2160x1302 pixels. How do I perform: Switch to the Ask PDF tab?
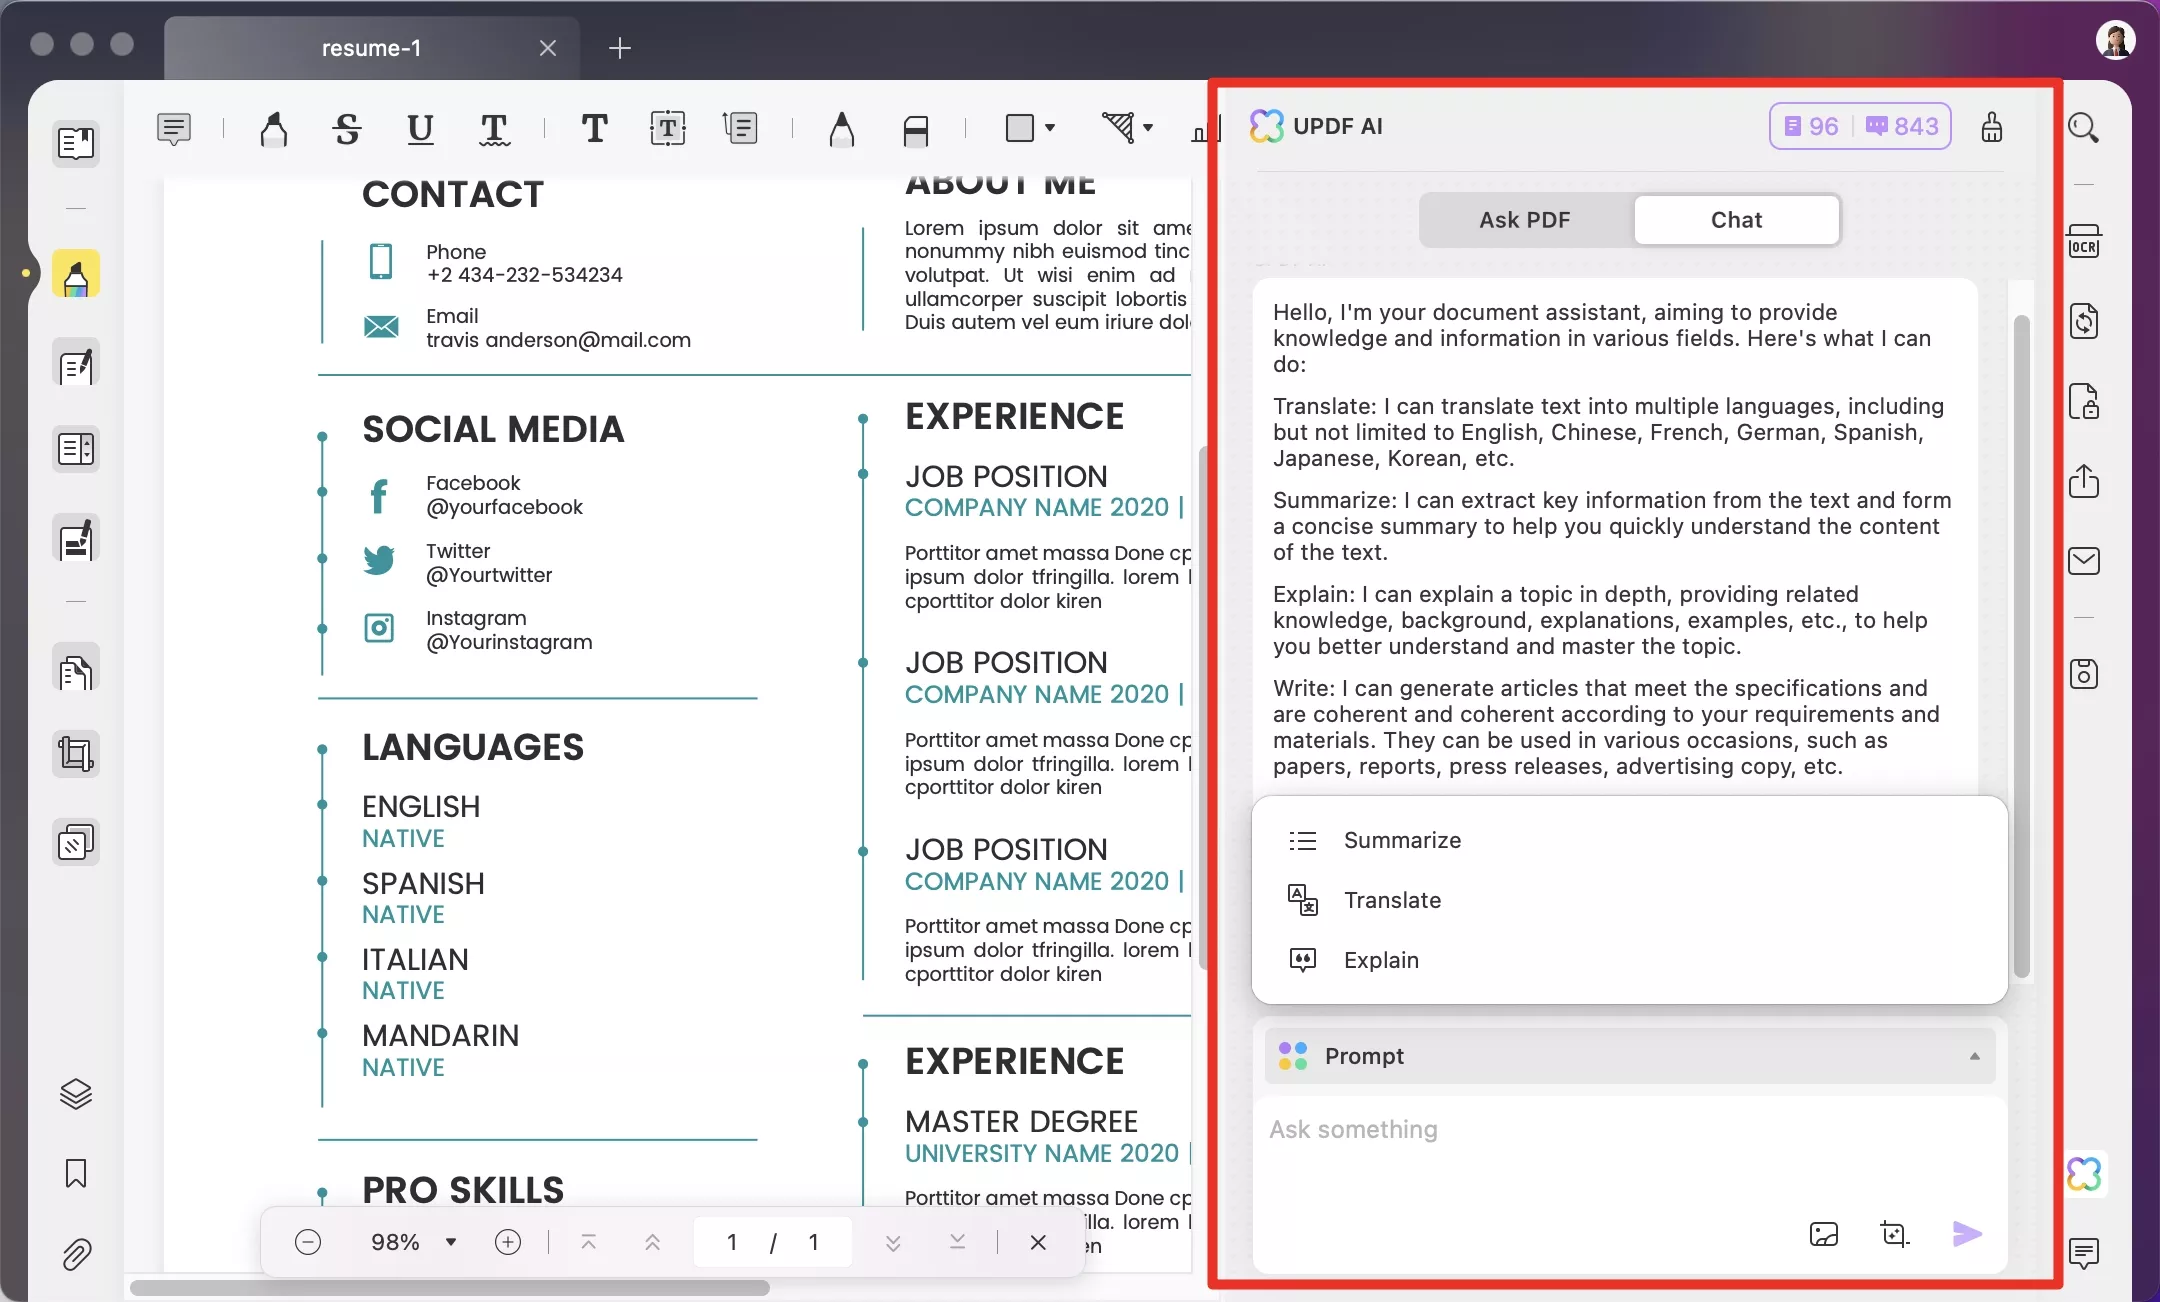pyautogui.click(x=1524, y=219)
